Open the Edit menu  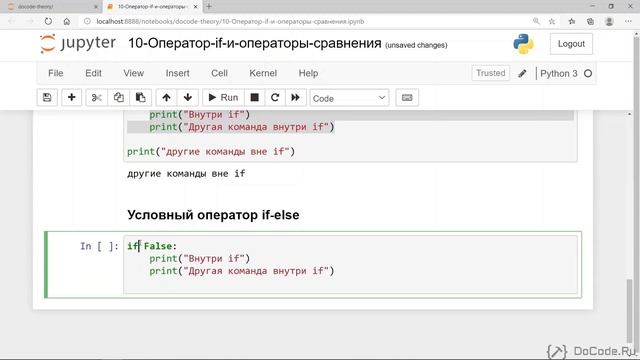[x=93, y=73]
